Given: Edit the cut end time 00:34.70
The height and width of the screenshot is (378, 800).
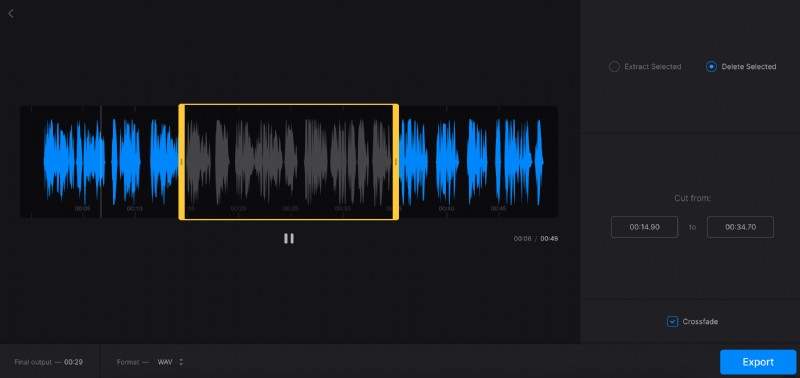Looking at the screenshot, I should coord(740,227).
